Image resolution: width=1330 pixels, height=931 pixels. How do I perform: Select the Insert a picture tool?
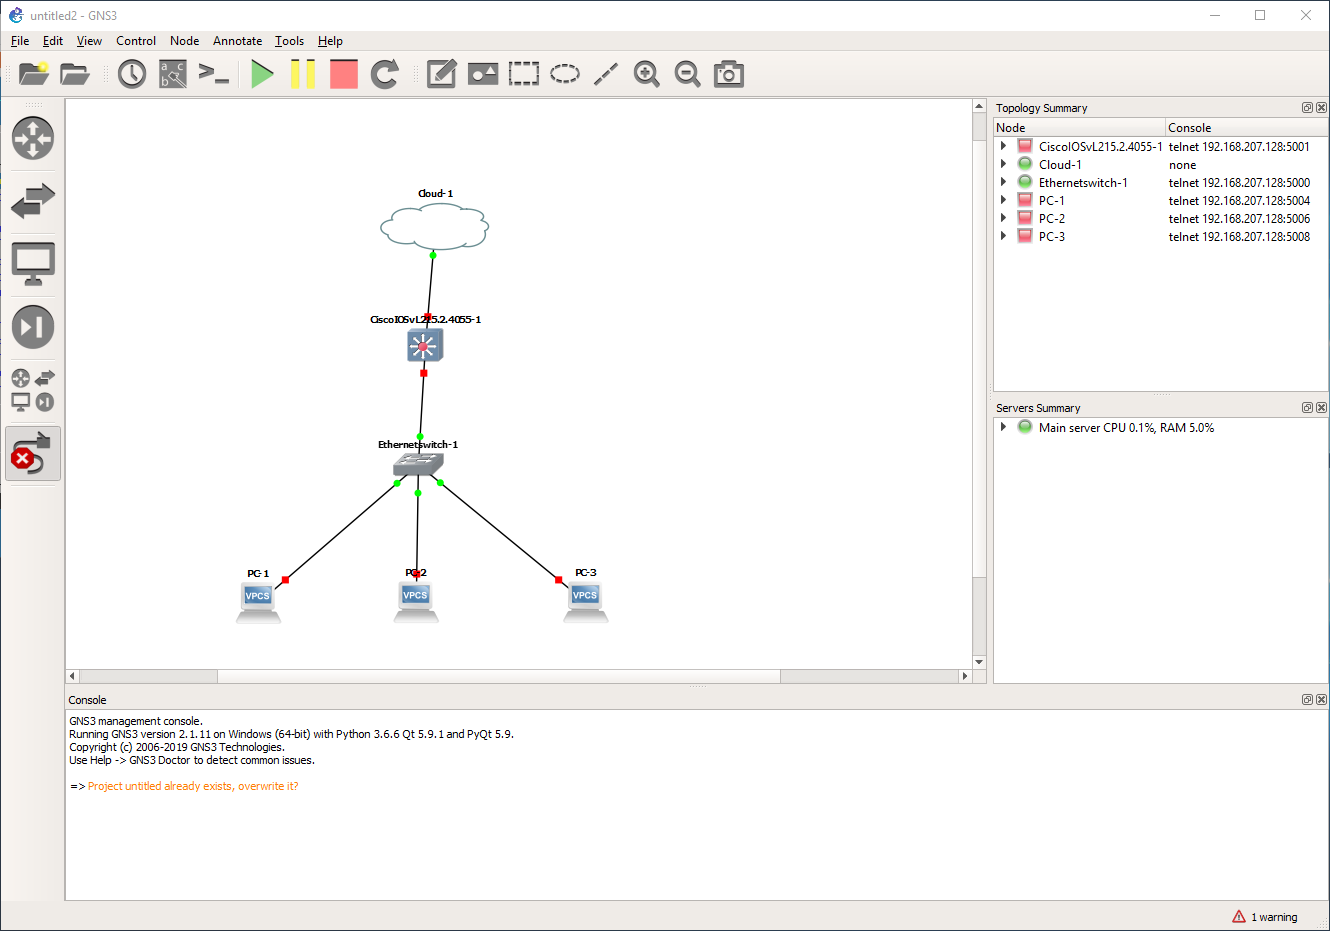483,74
